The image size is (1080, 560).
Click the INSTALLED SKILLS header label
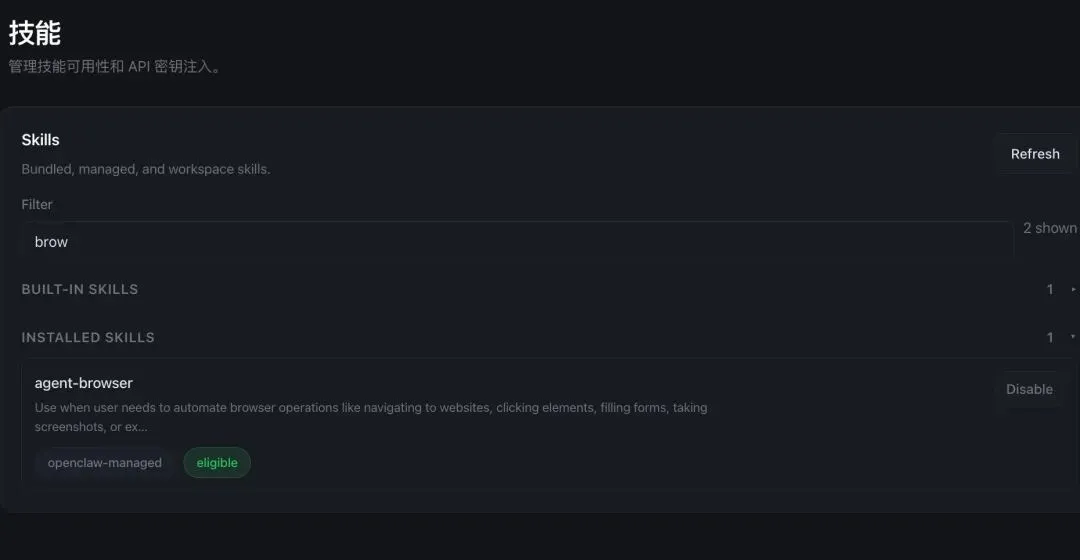pyautogui.click(x=88, y=338)
